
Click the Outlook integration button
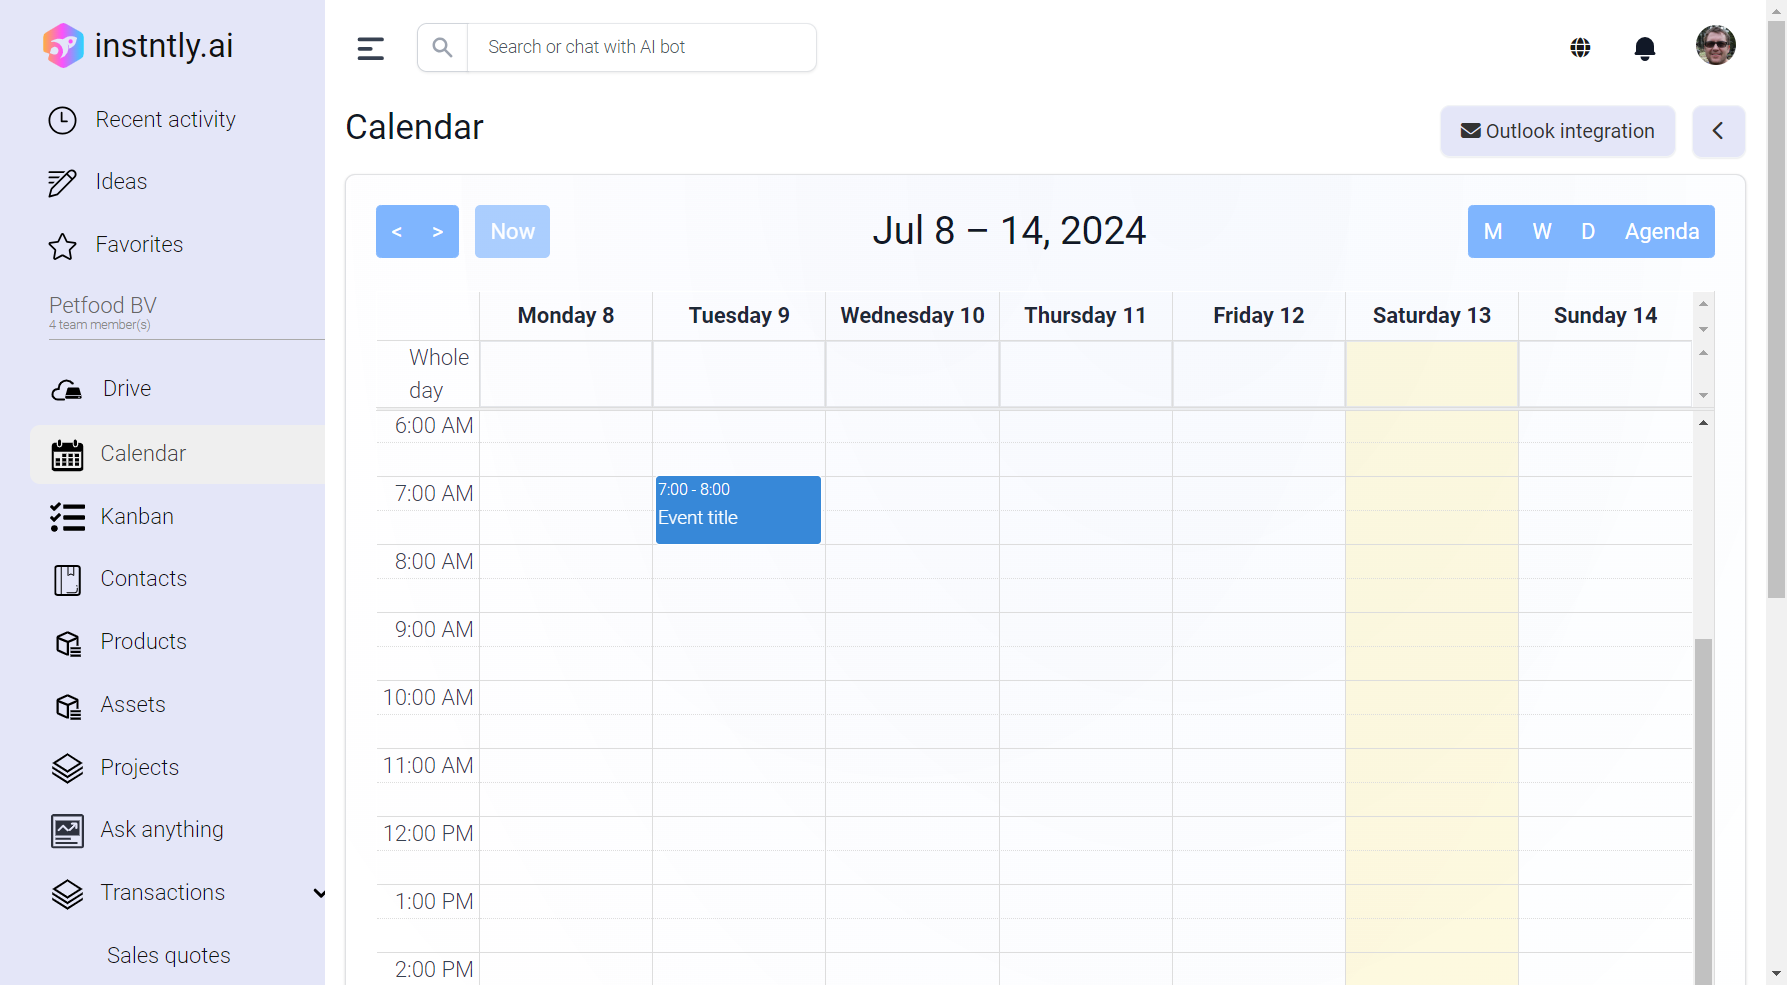(1557, 131)
